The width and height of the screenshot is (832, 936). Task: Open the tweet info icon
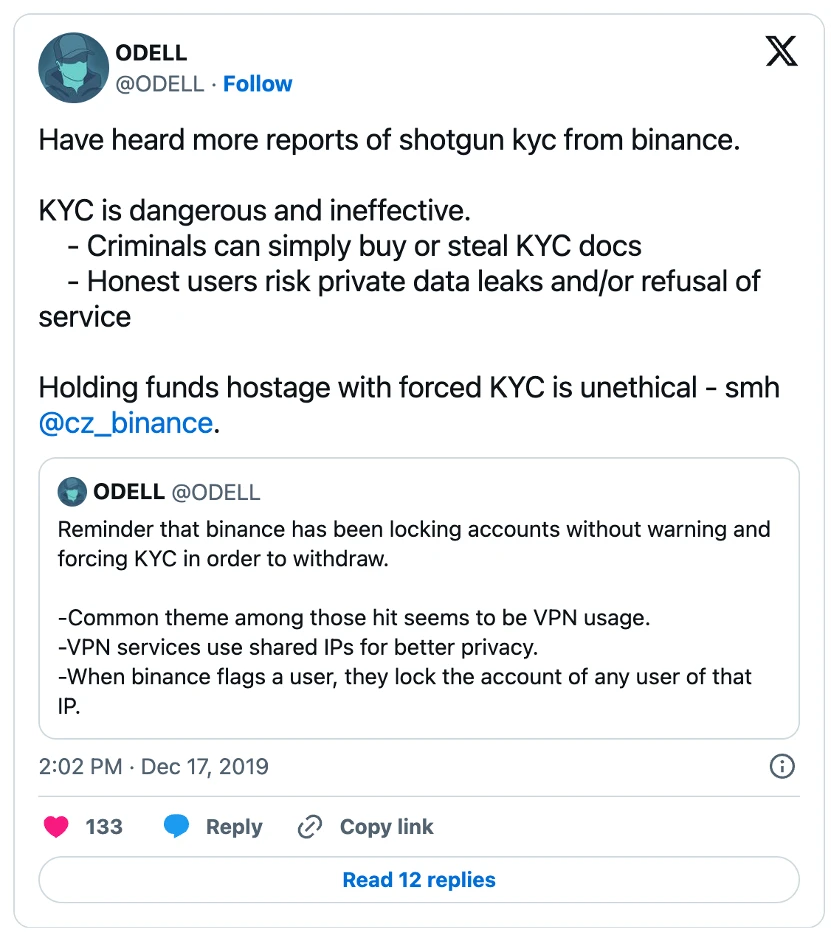tap(781, 767)
